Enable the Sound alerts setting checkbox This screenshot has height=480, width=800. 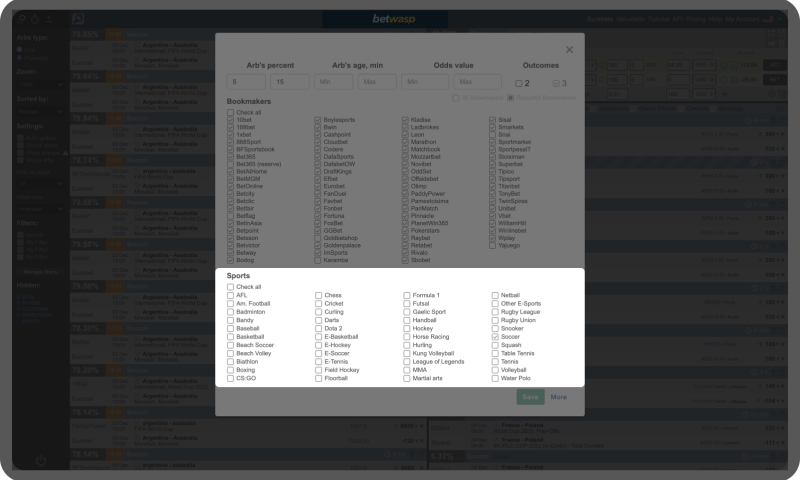click(x=20, y=145)
